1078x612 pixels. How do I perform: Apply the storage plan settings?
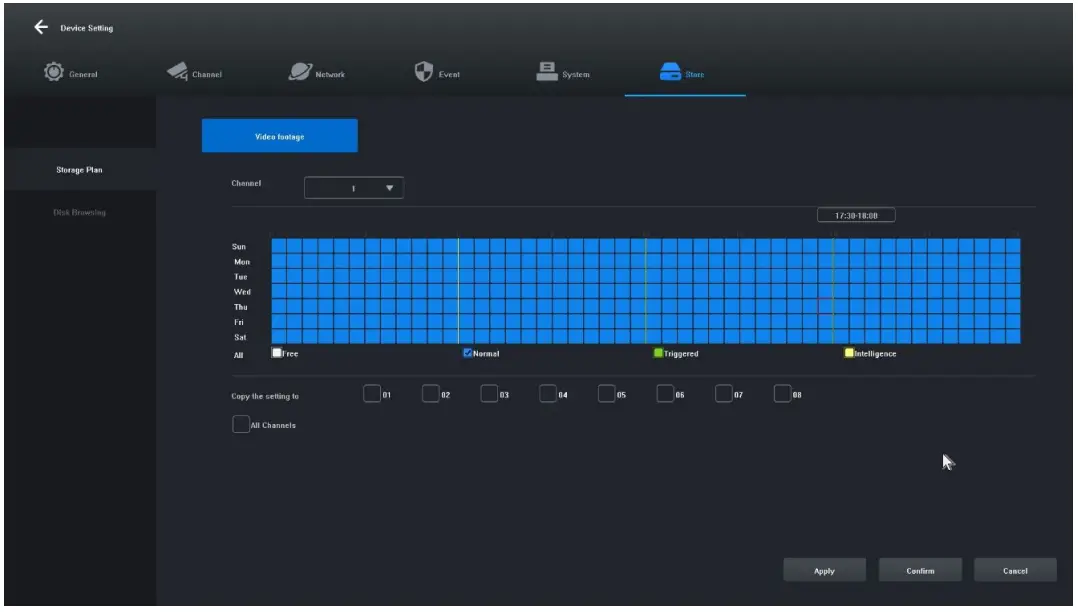click(x=823, y=570)
